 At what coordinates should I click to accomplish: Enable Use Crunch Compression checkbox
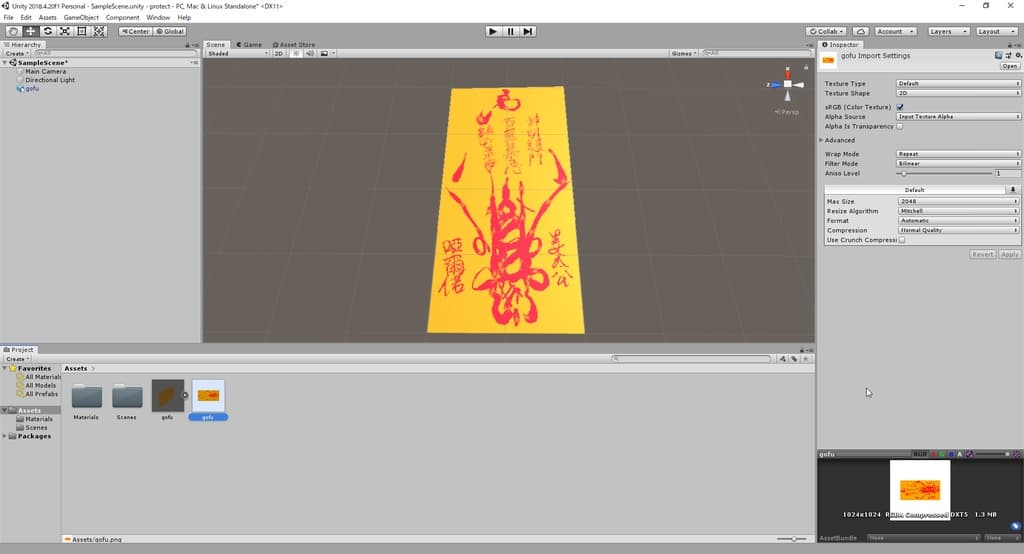(x=902, y=240)
